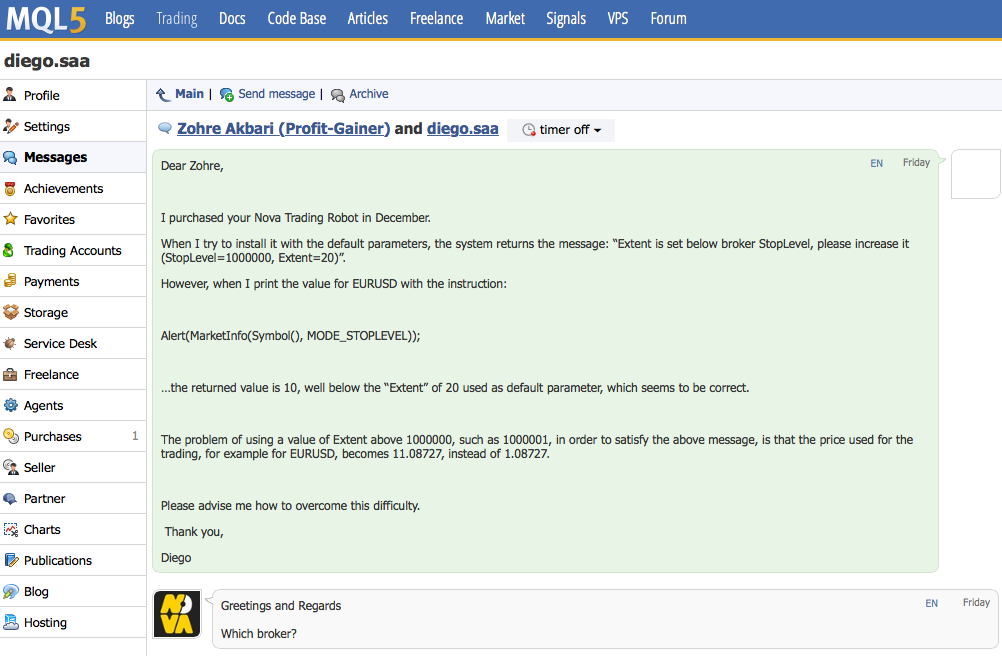Open Hosting link in sidebar
The width and height of the screenshot is (1002, 656).
coord(45,623)
